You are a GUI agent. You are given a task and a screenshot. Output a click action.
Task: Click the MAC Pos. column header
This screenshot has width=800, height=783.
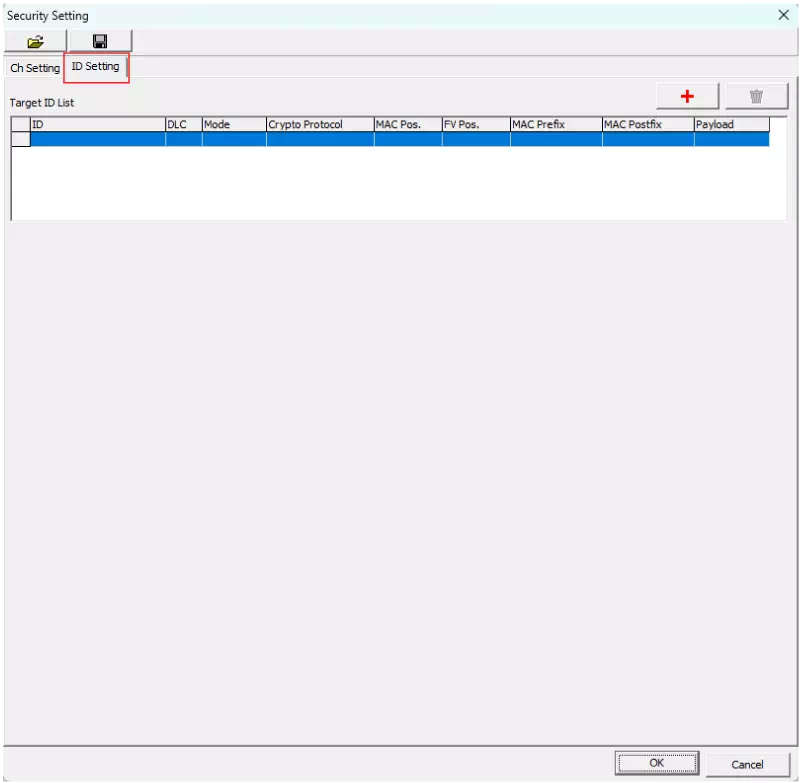(x=405, y=124)
